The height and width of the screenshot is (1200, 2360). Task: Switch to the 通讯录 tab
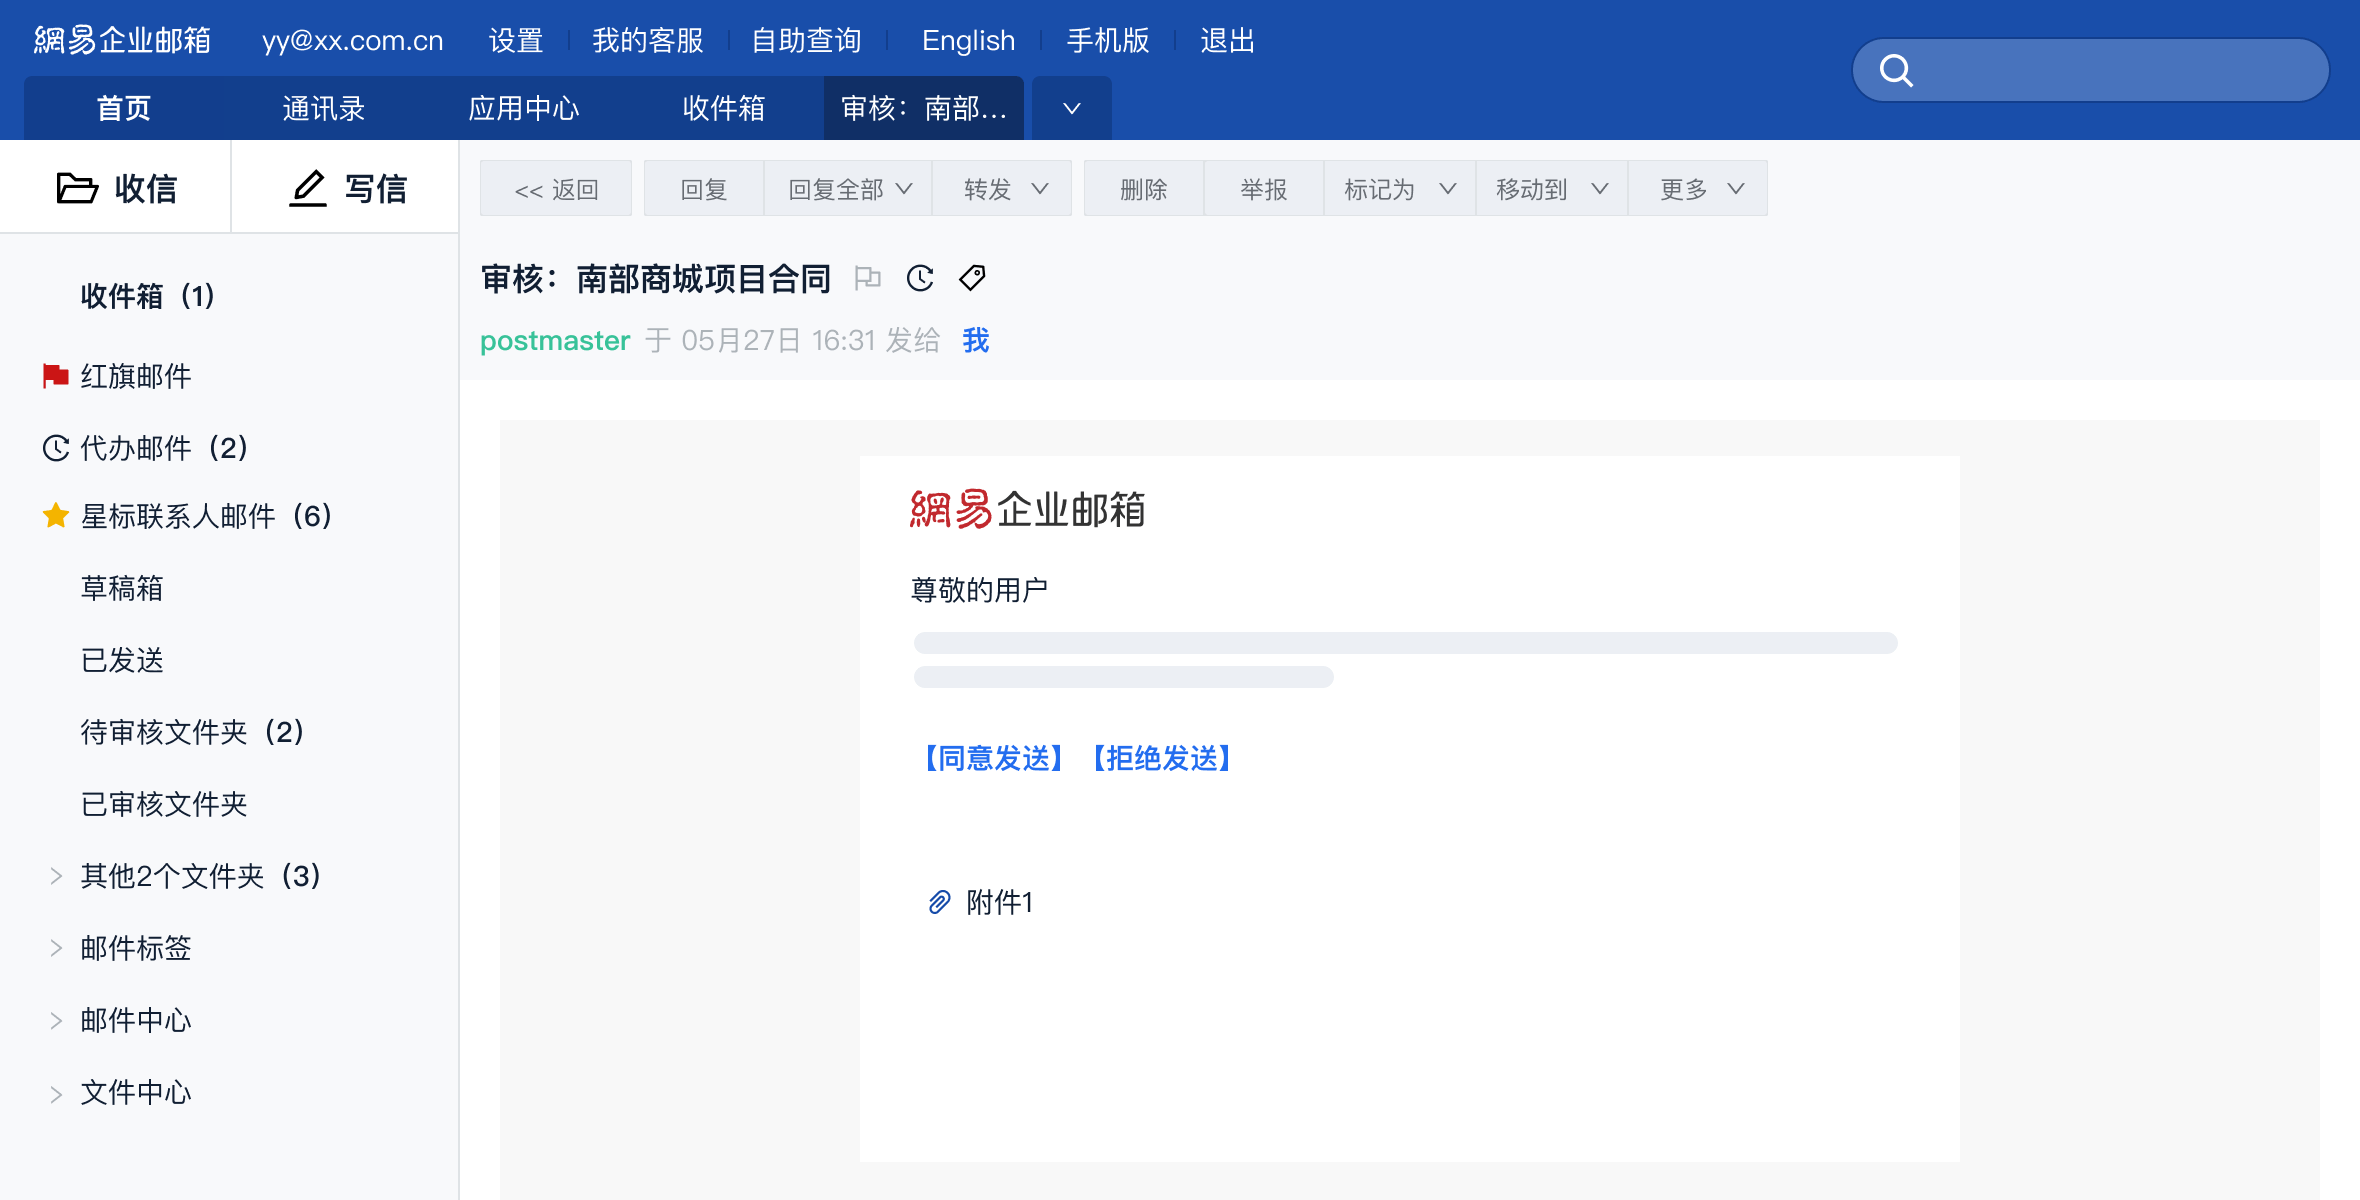click(323, 108)
